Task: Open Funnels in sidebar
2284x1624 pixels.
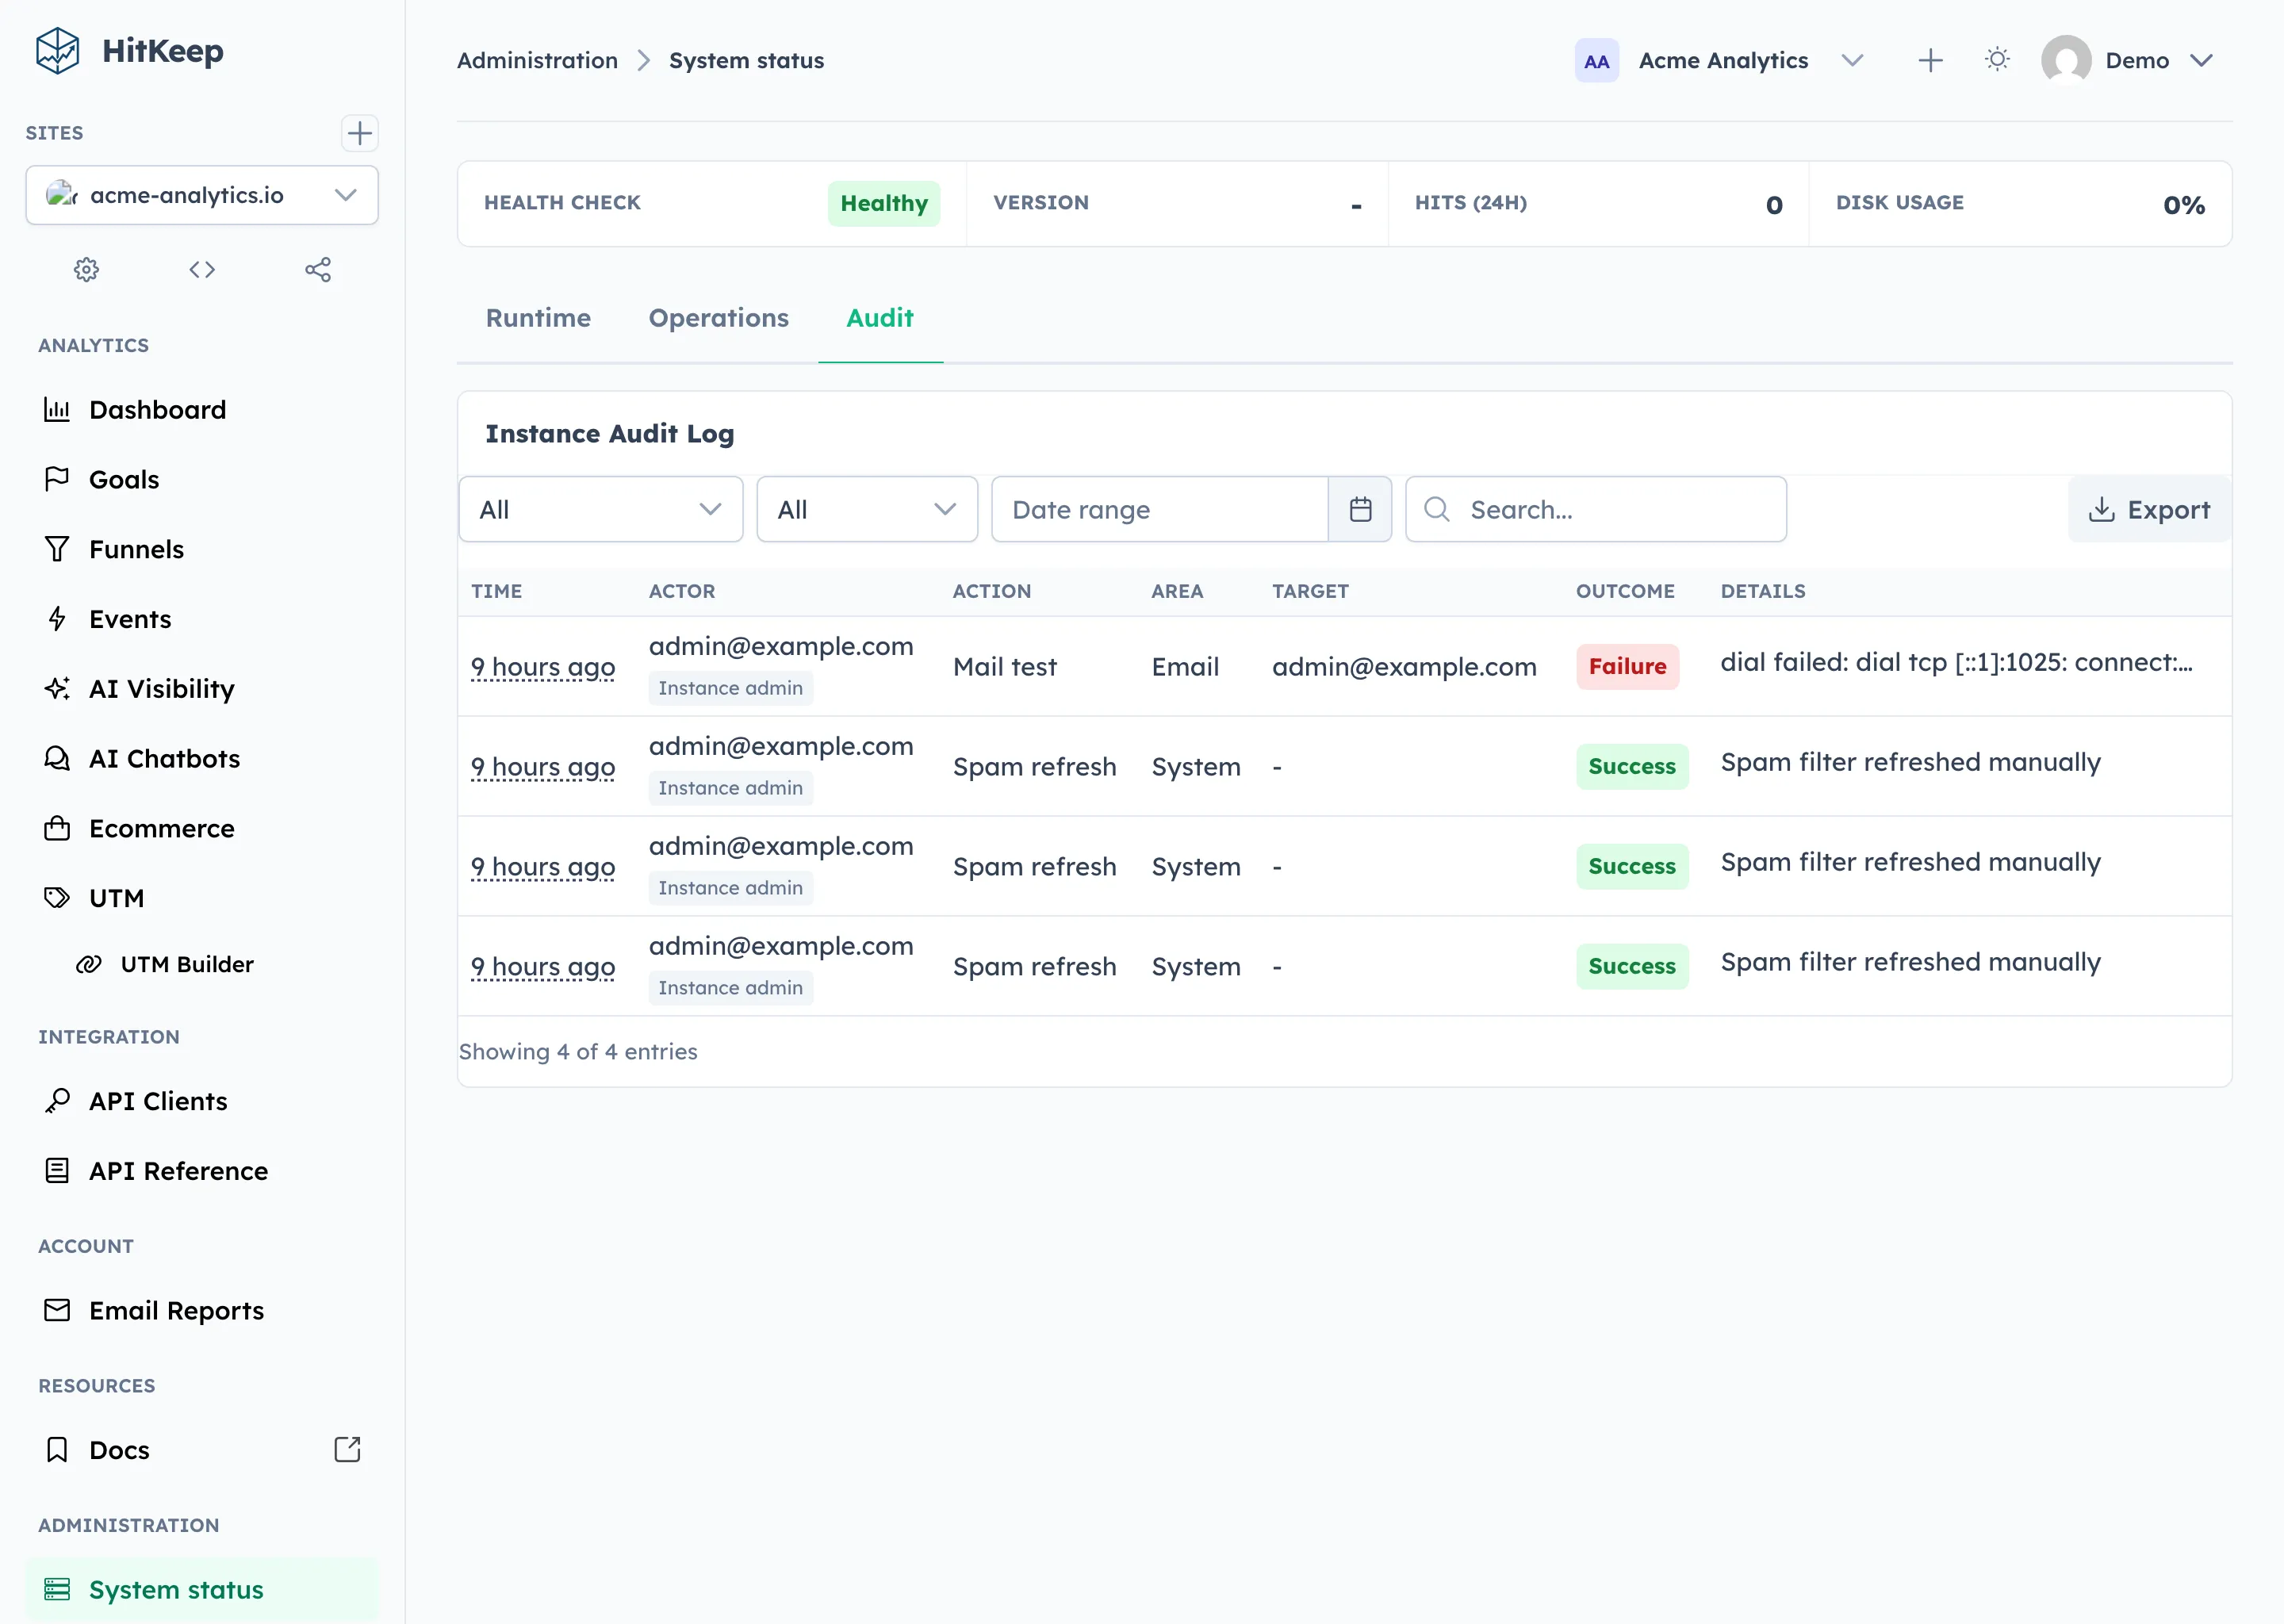Action: coord(202,549)
